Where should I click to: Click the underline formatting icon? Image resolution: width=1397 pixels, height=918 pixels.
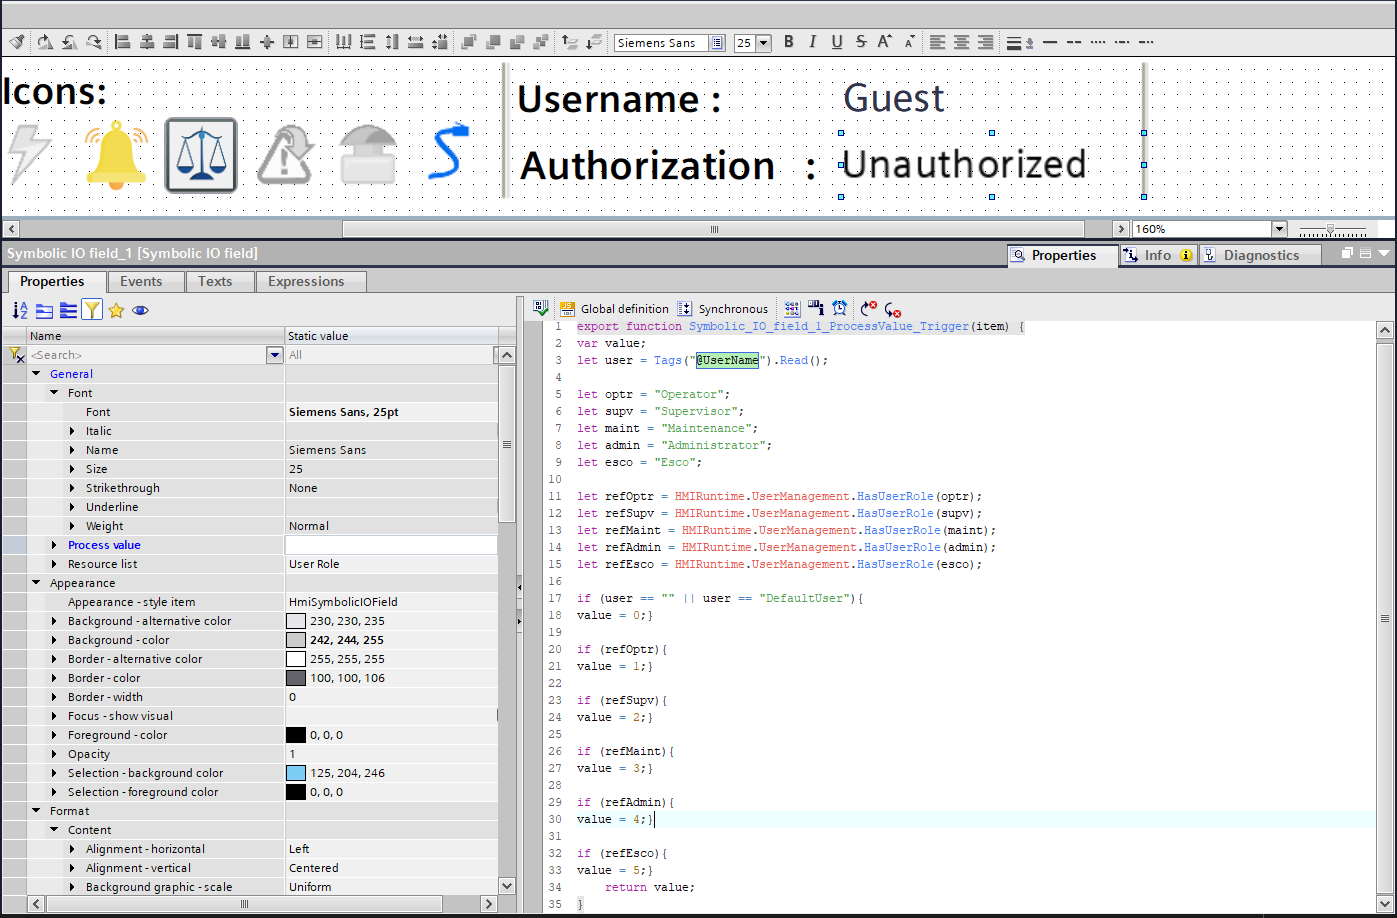click(837, 42)
